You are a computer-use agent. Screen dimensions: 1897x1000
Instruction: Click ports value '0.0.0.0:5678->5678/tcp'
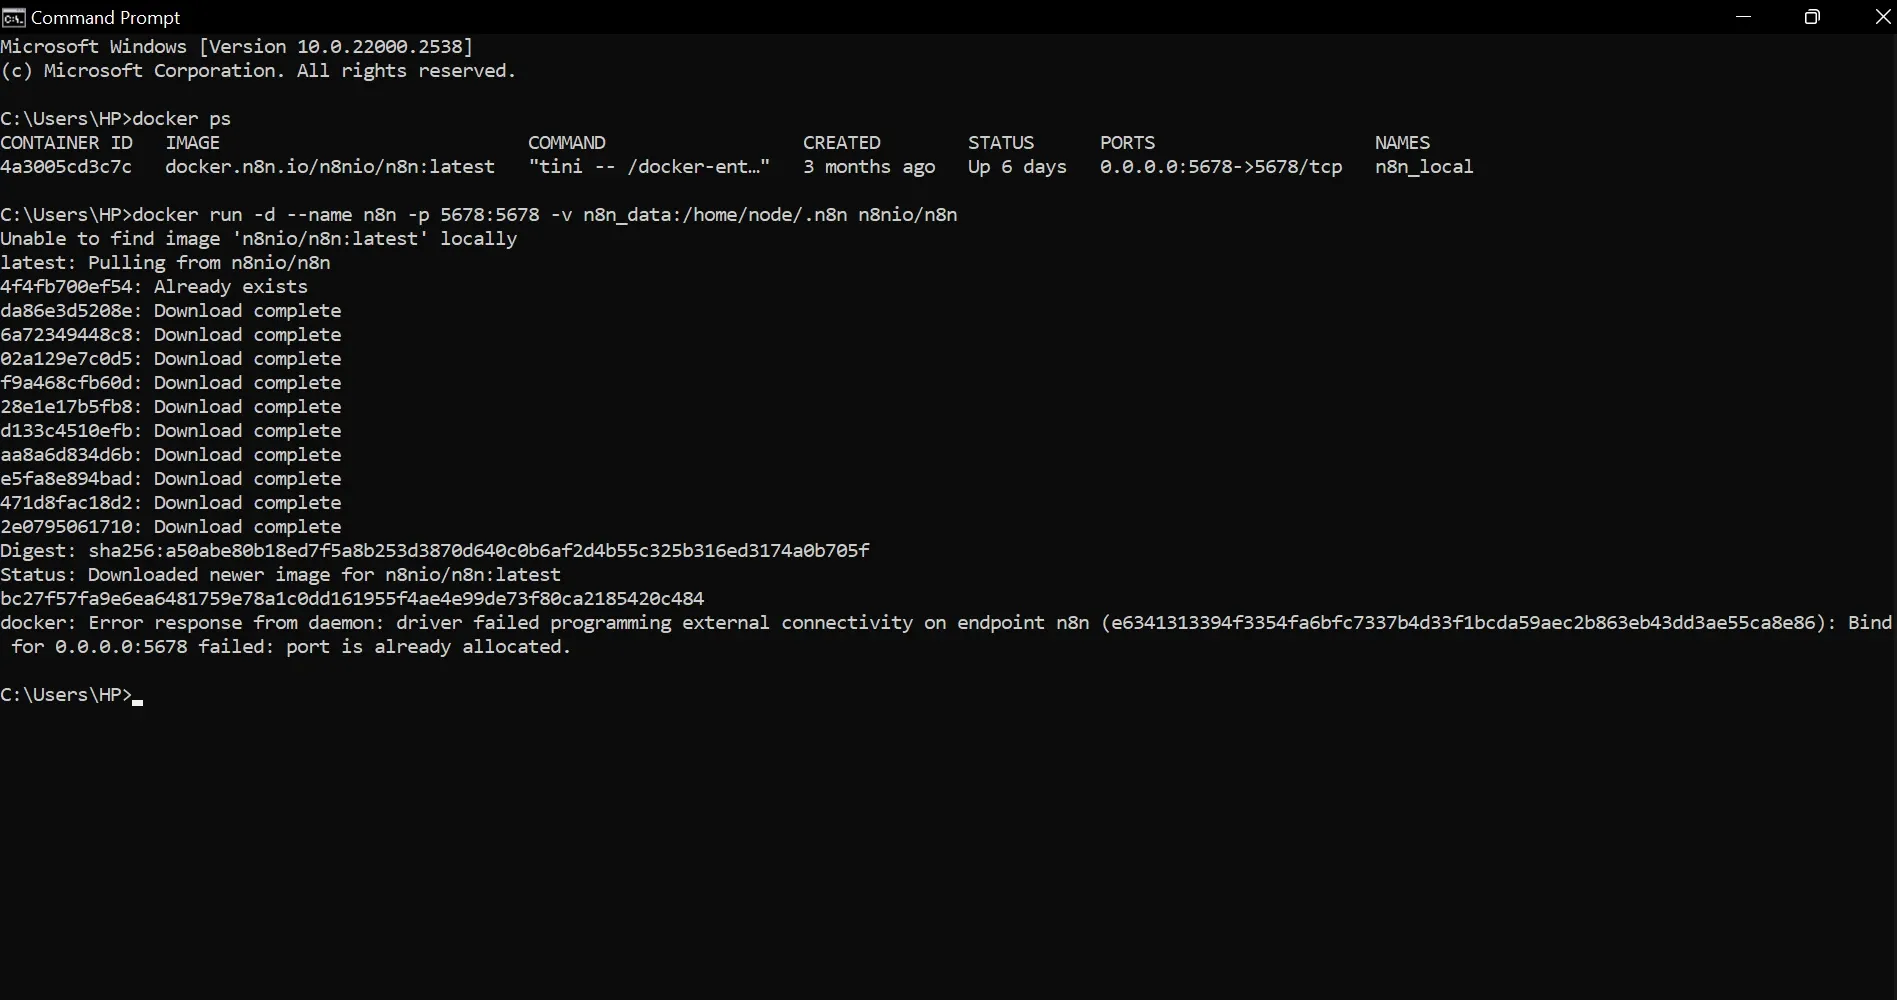[1221, 167]
